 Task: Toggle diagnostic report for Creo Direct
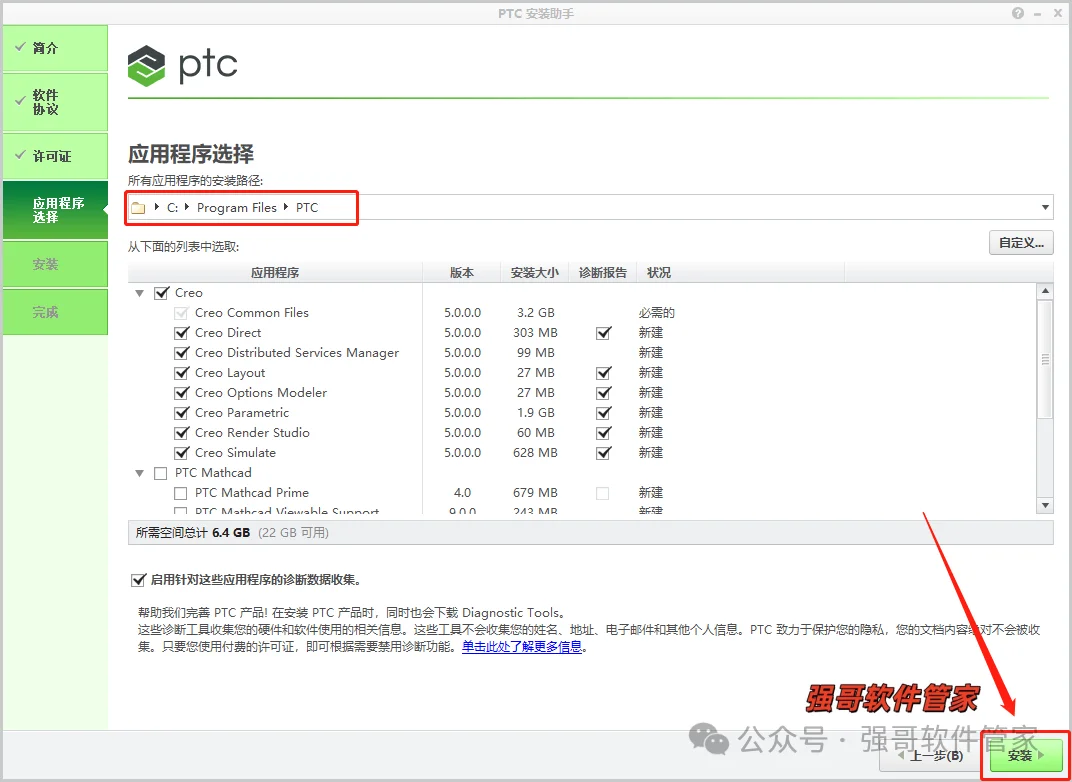point(603,334)
